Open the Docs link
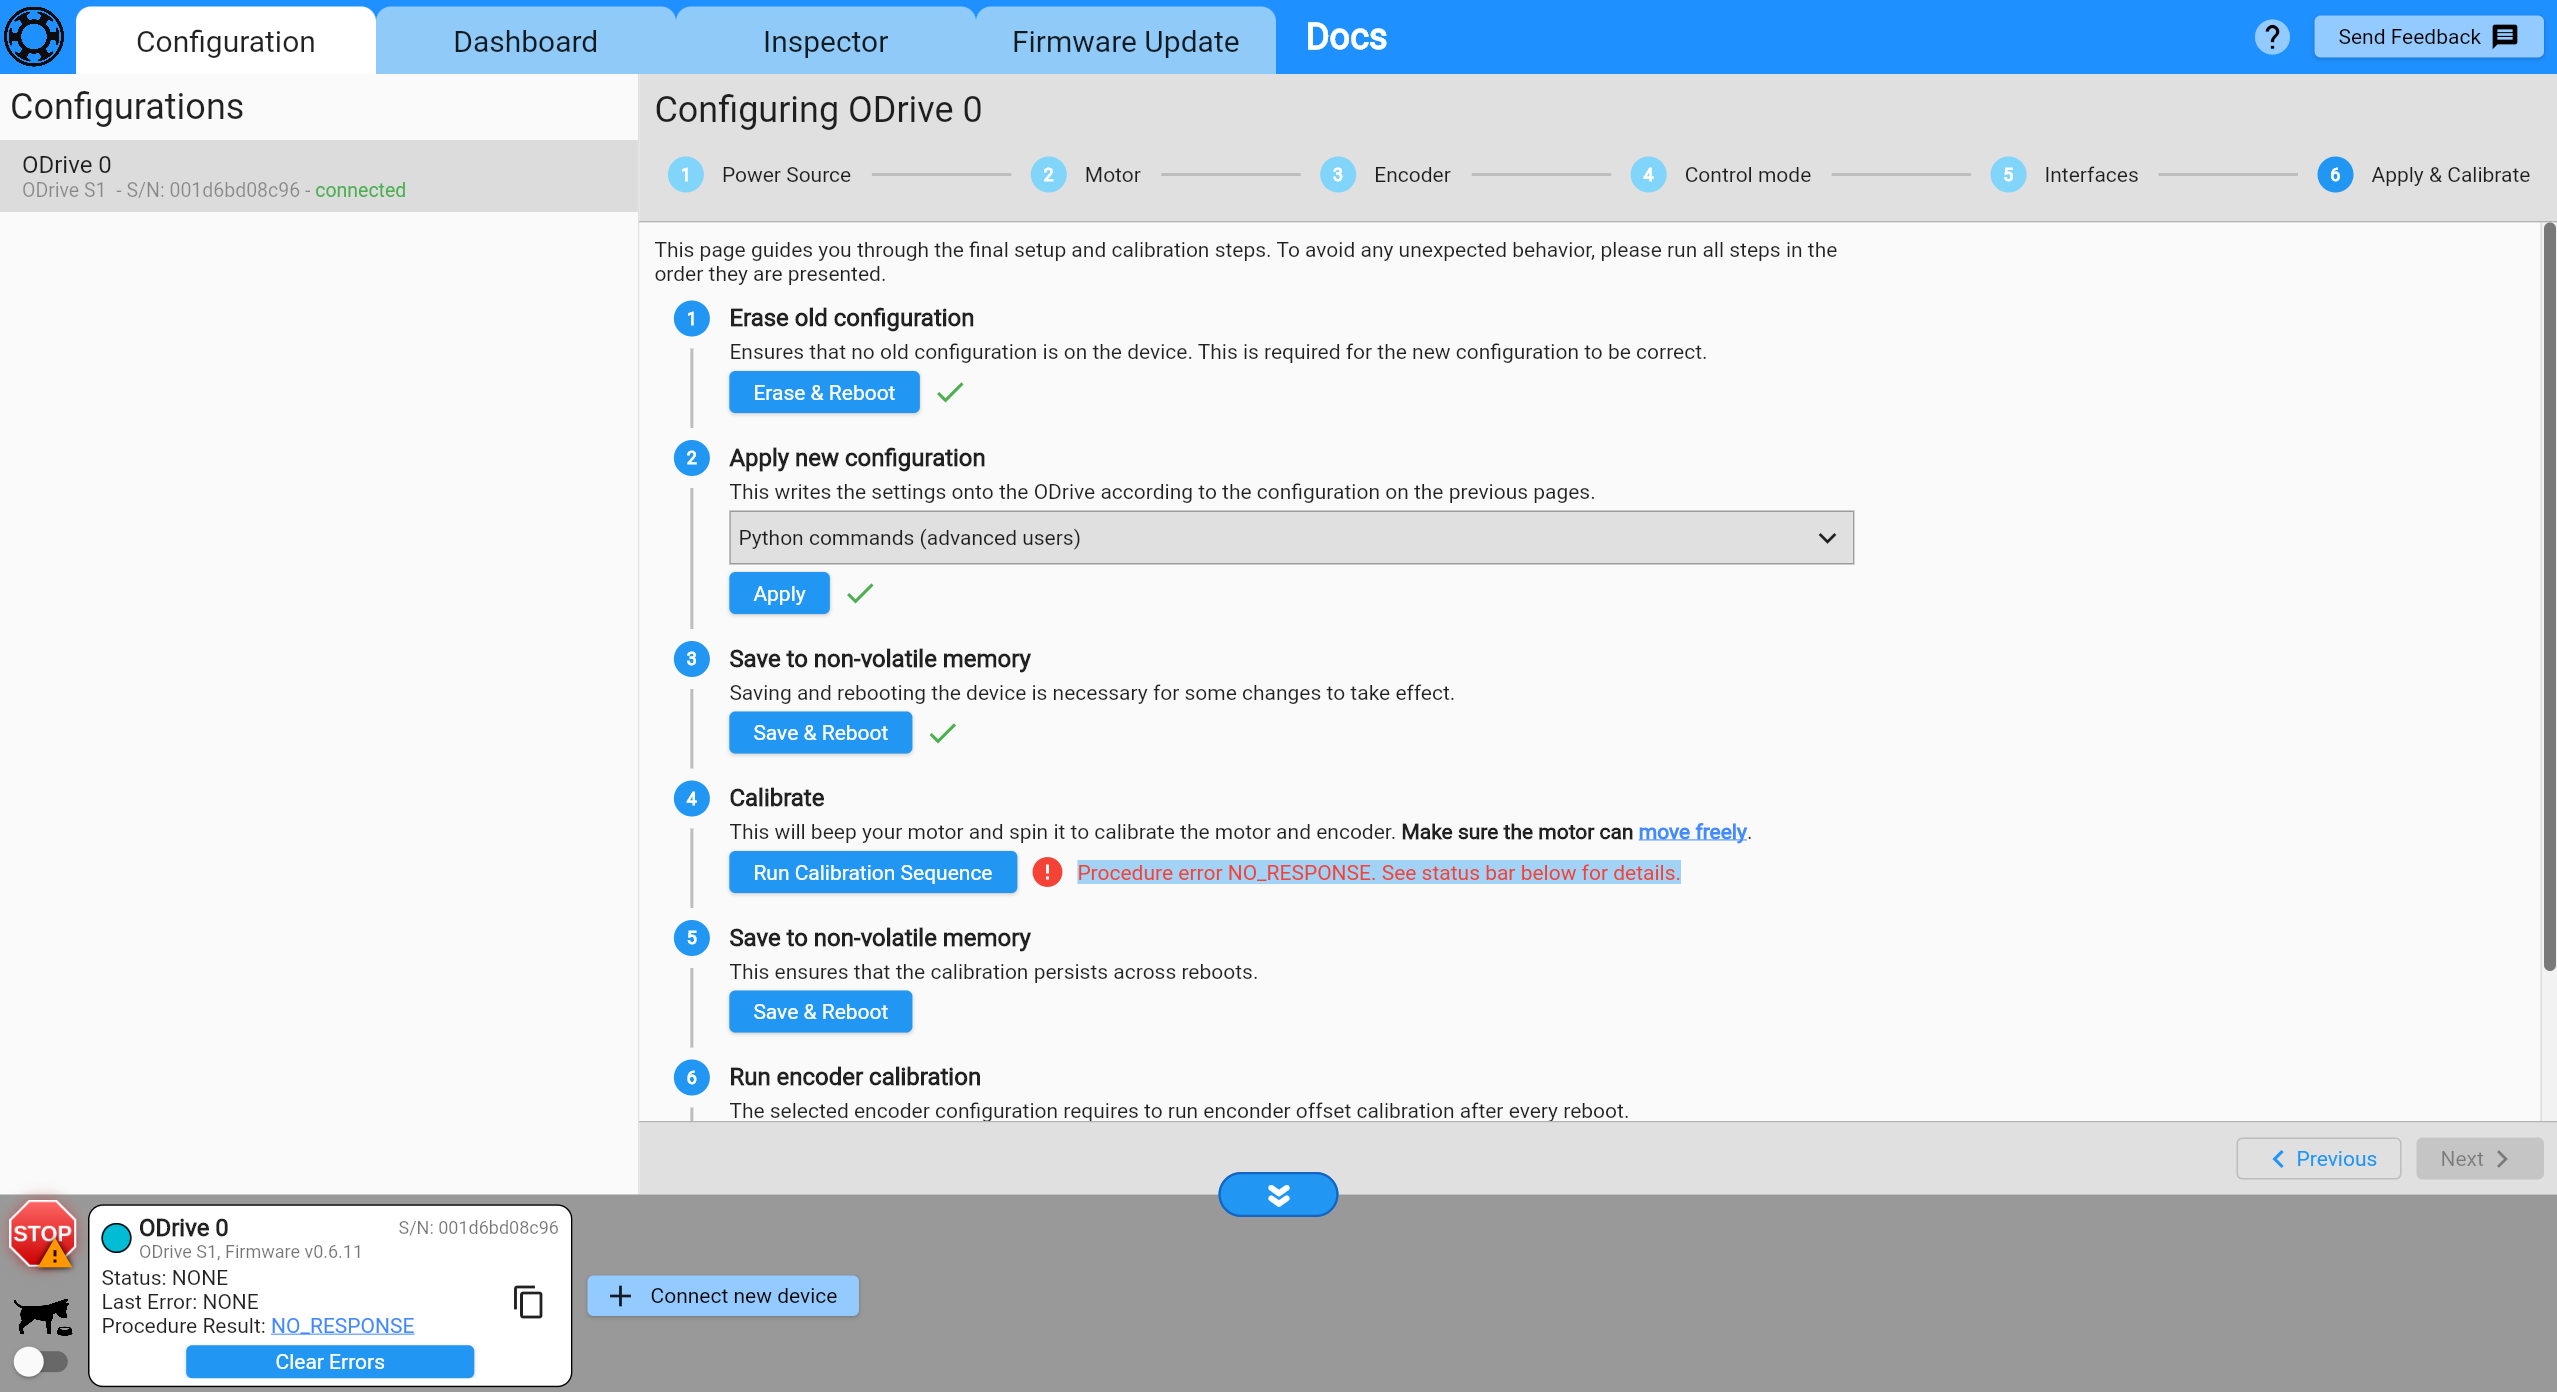Viewport: 2557px width, 1392px height. click(x=1346, y=37)
